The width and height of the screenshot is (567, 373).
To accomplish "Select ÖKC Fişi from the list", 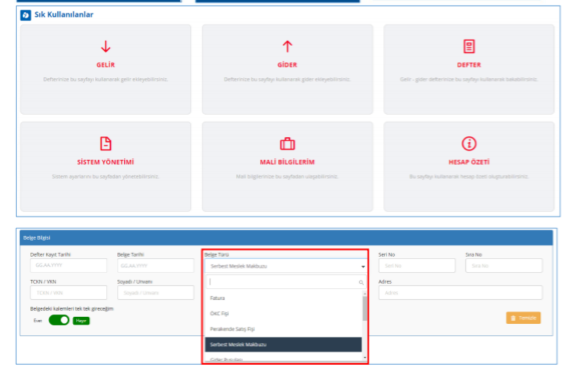I will tap(284, 313).
